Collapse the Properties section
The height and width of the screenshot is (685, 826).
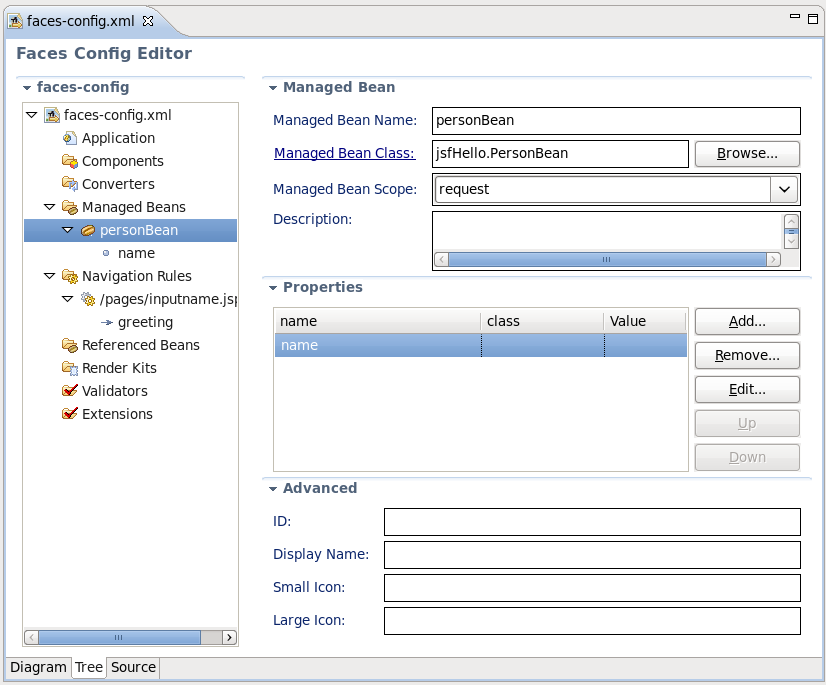[x=271, y=288]
